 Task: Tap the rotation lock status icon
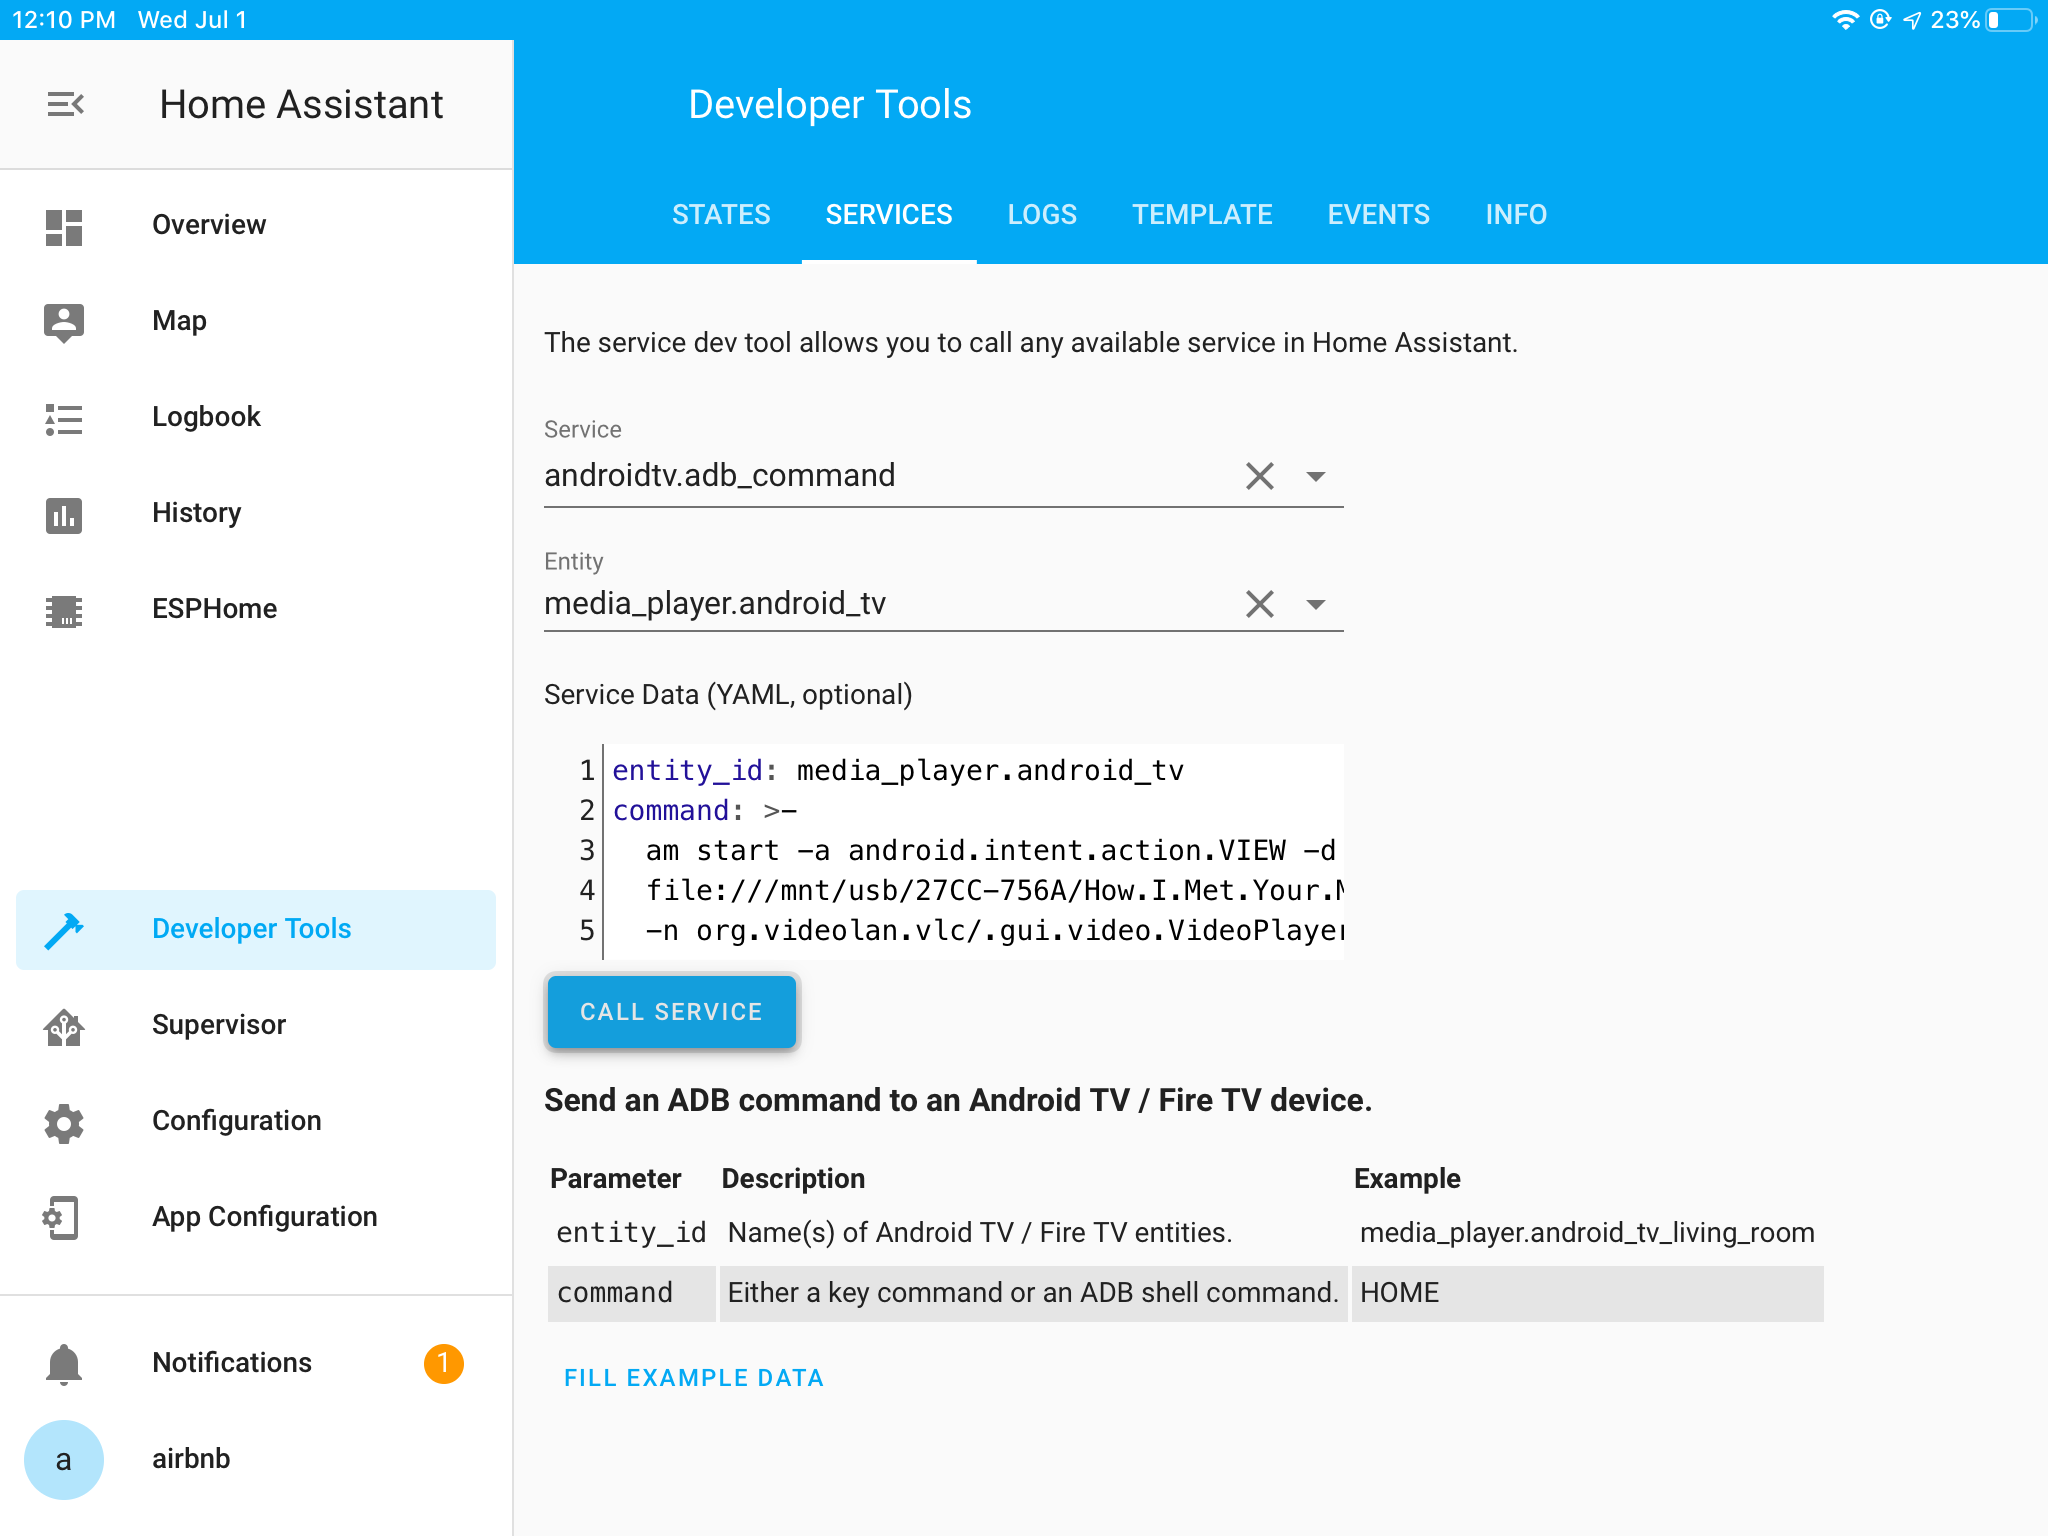tap(1880, 20)
